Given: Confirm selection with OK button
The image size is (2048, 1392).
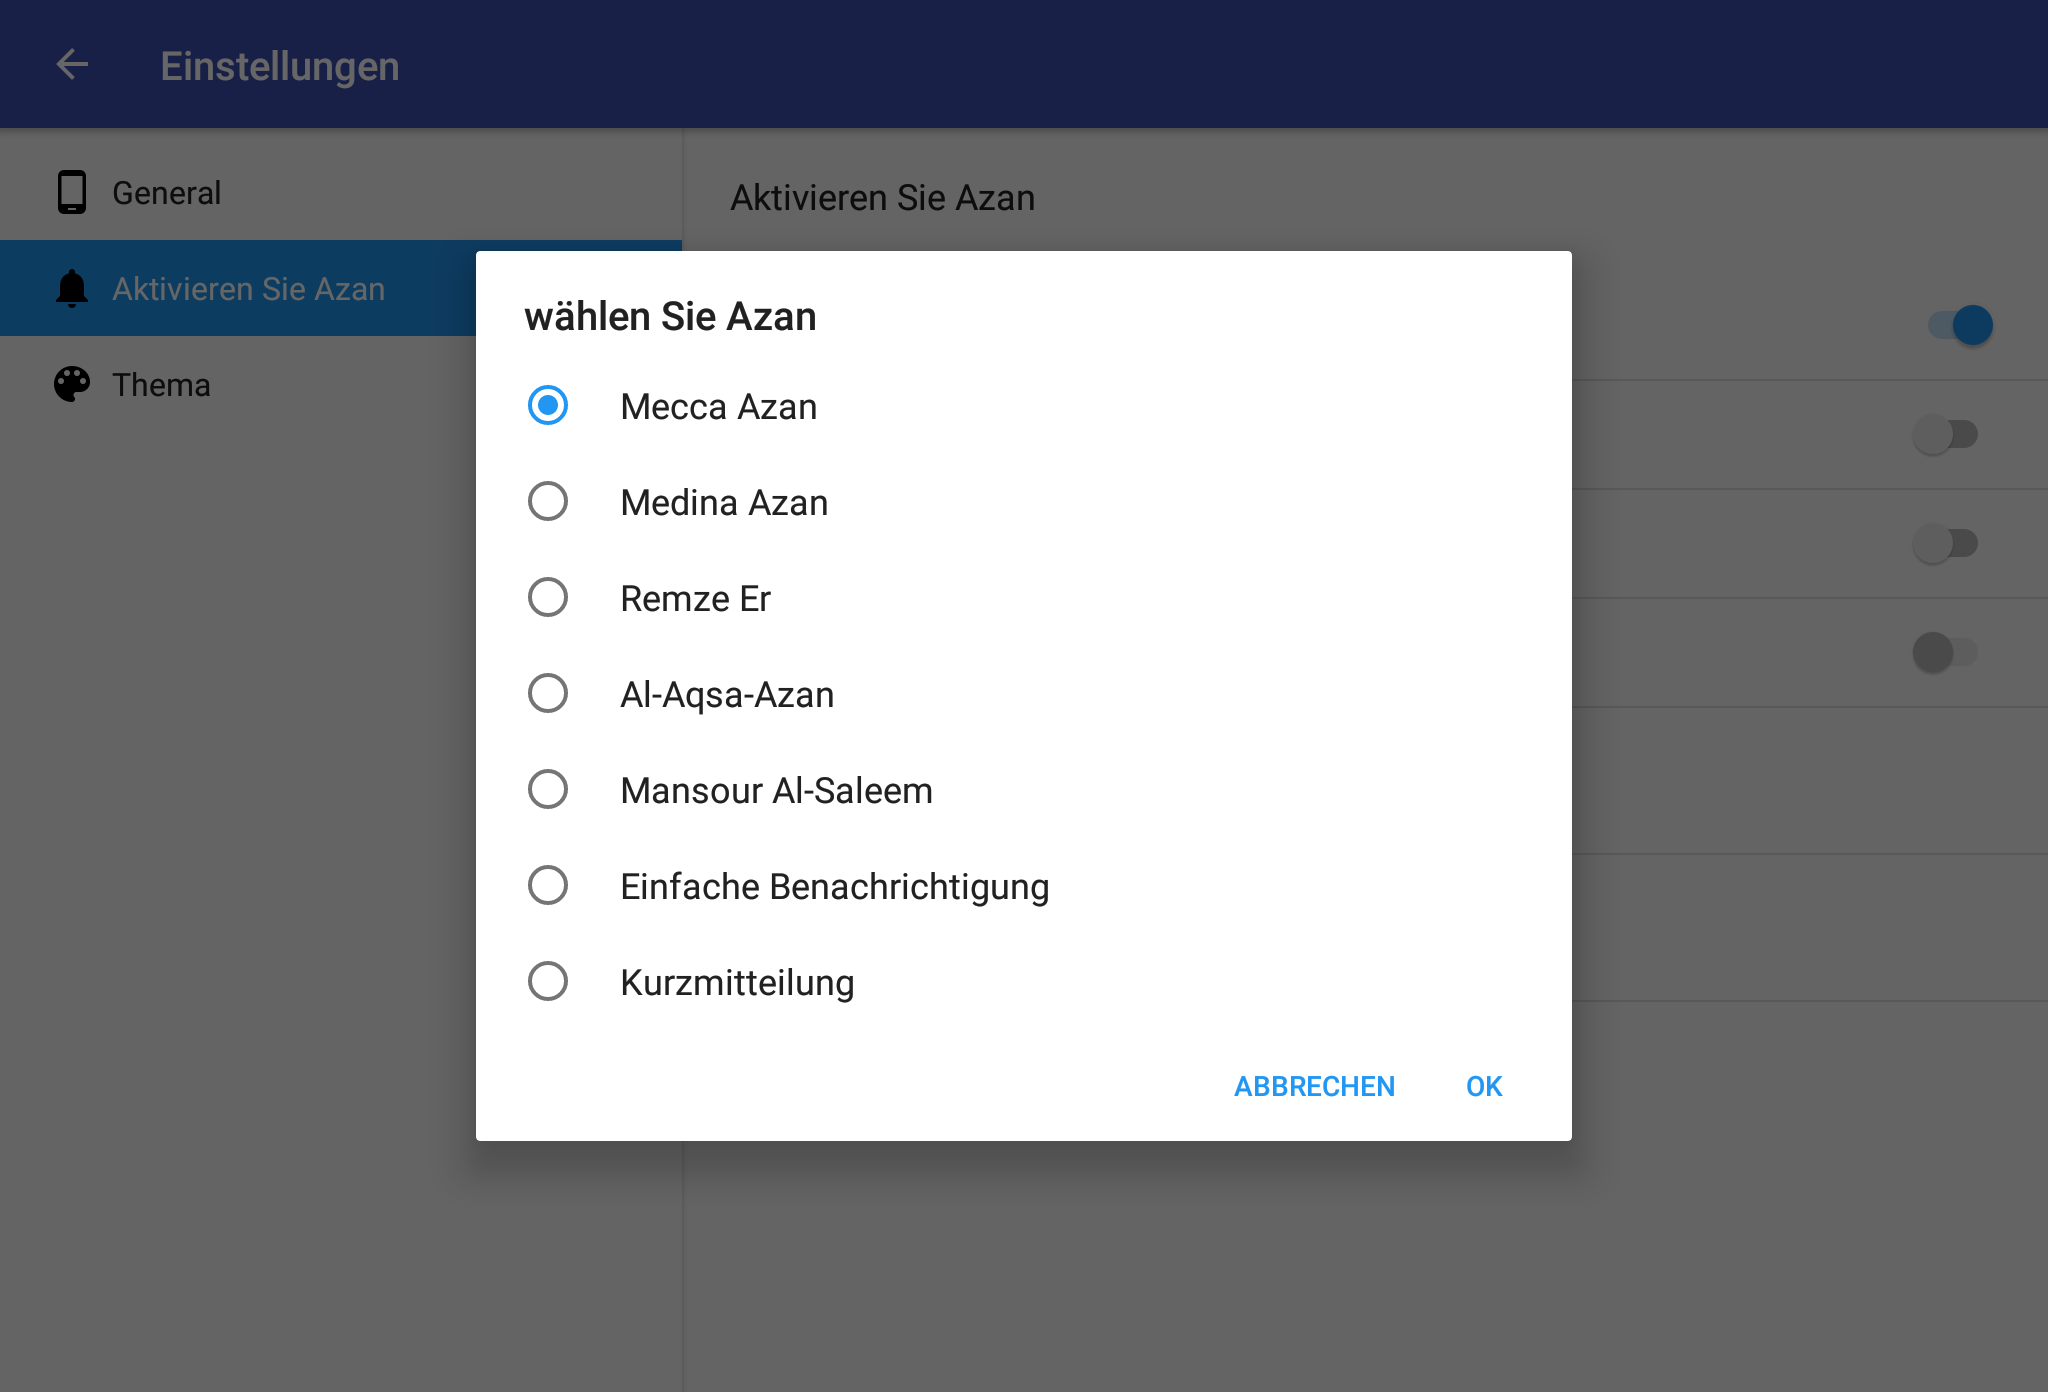Looking at the screenshot, I should pos(1484,1086).
